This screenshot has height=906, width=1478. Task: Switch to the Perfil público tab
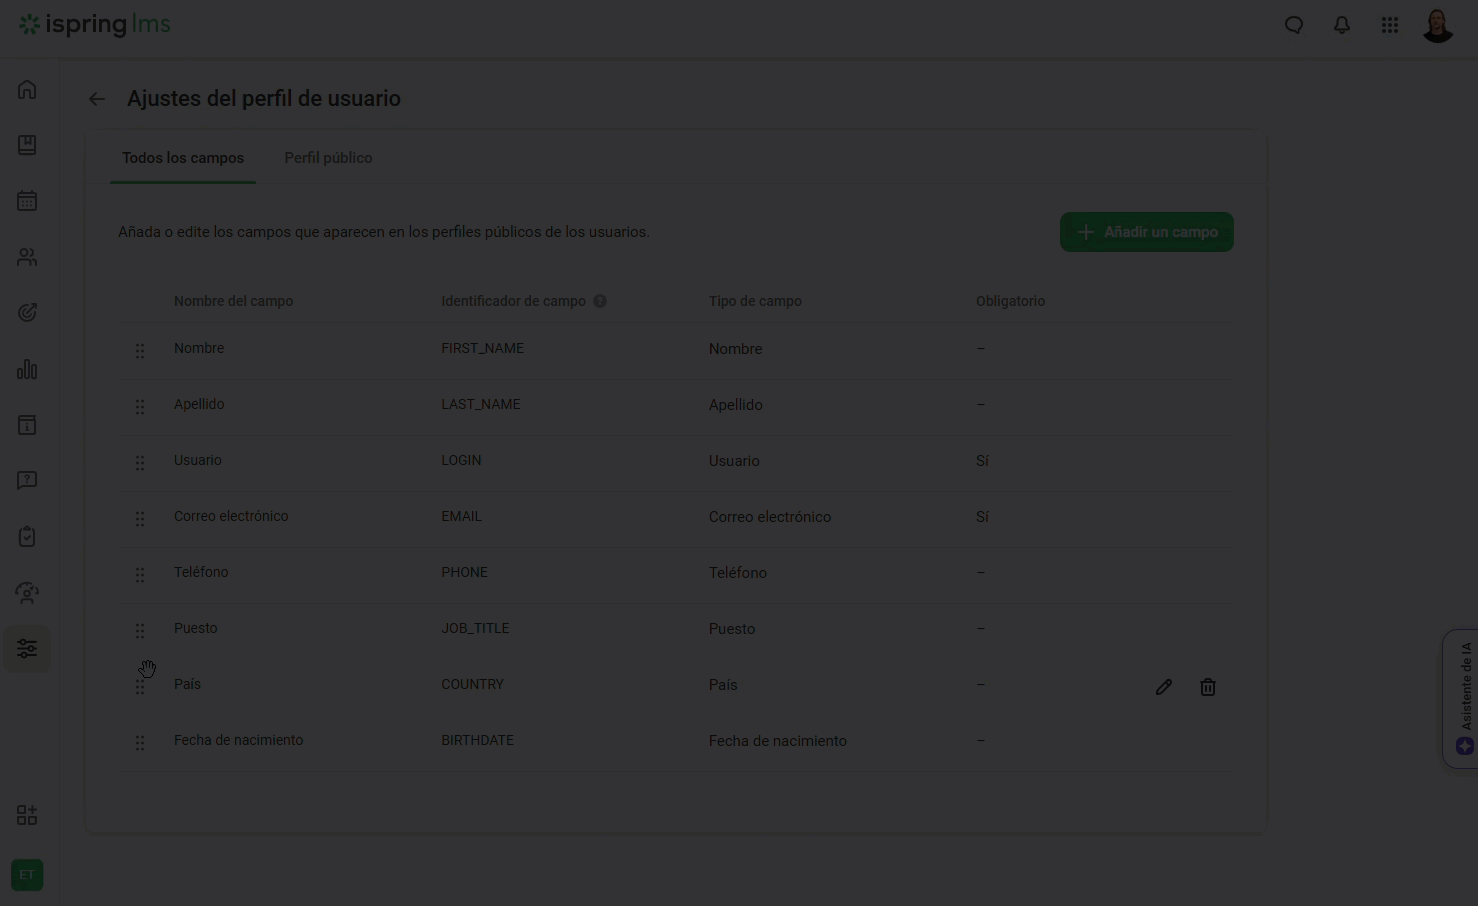point(328,158)
